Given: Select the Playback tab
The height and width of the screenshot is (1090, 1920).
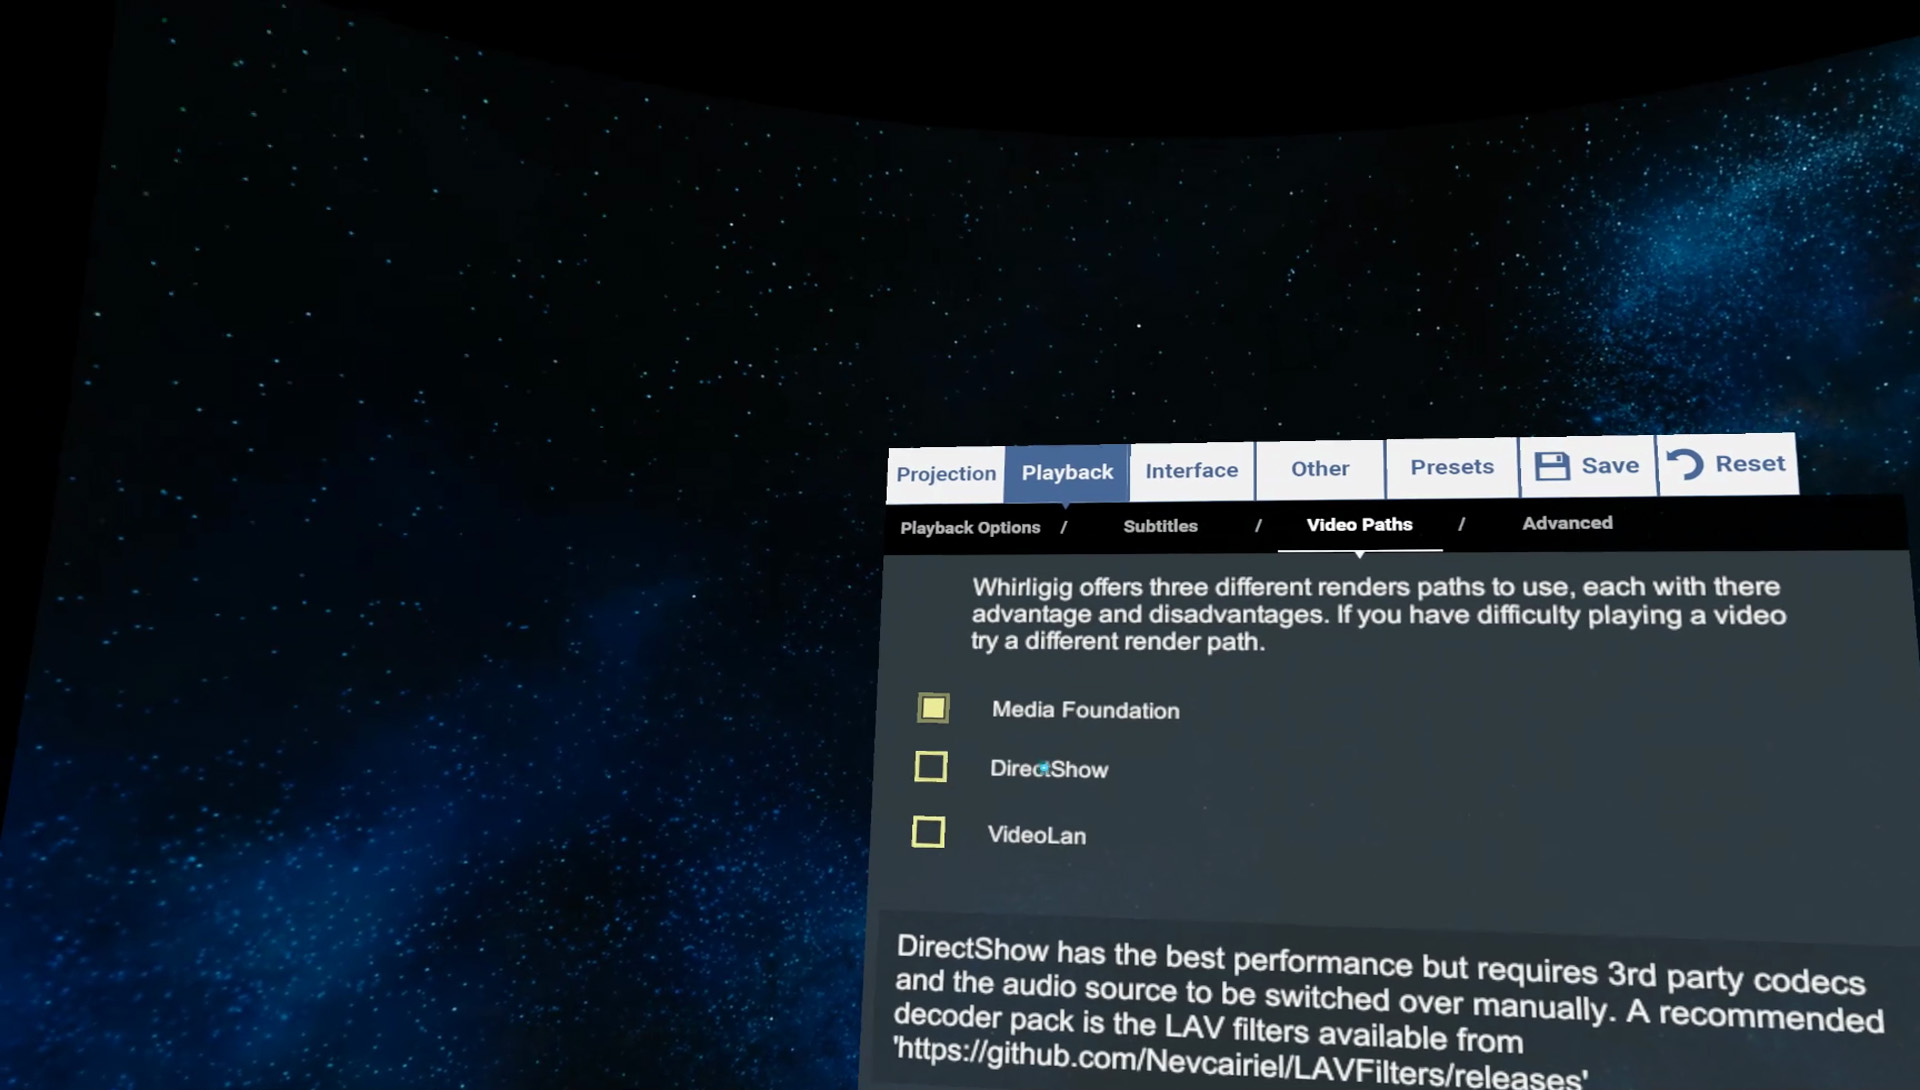Looking at the screenshot, I should (1066, 471).
